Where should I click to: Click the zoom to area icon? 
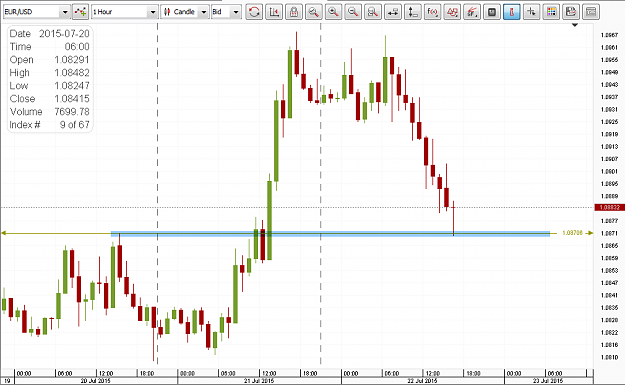click(x=373, y=12)
